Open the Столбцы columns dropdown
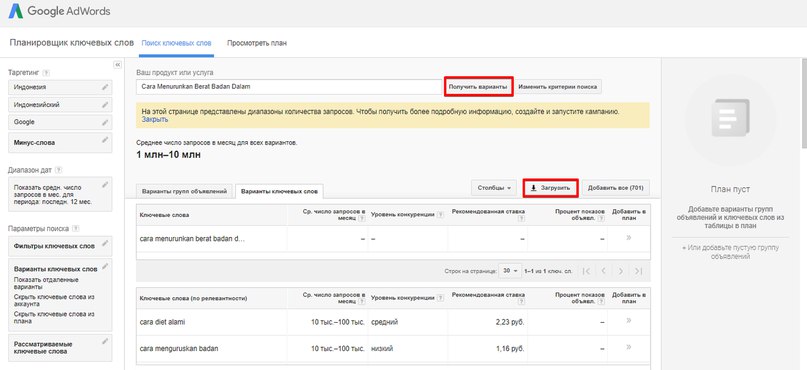This screenshot has height=370, width=807. tap(494, 188)
